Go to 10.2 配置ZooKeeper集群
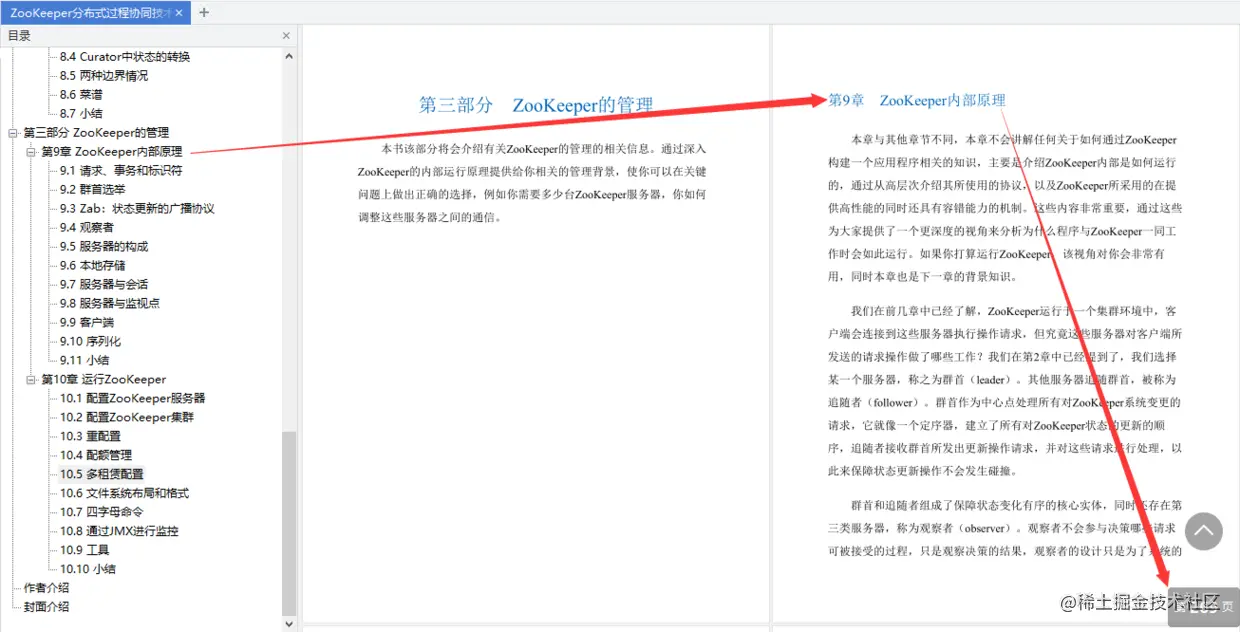Viewport: 1240px width, 632px height. pos(126,418)
